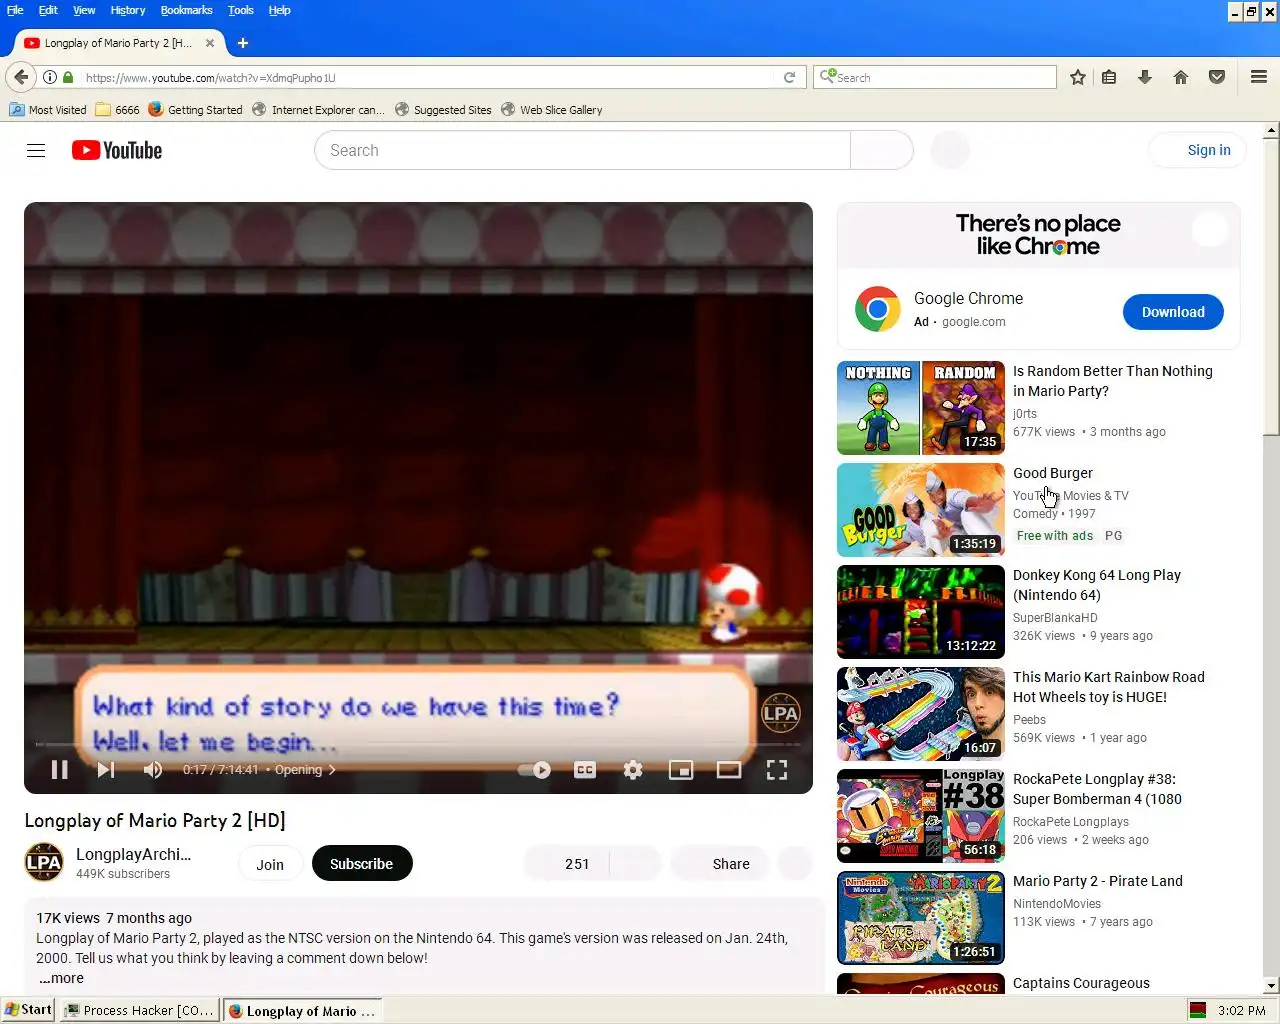1280x1024 pixels.
Task: Click the browser address bar URL
Action: tap(428, 77)
